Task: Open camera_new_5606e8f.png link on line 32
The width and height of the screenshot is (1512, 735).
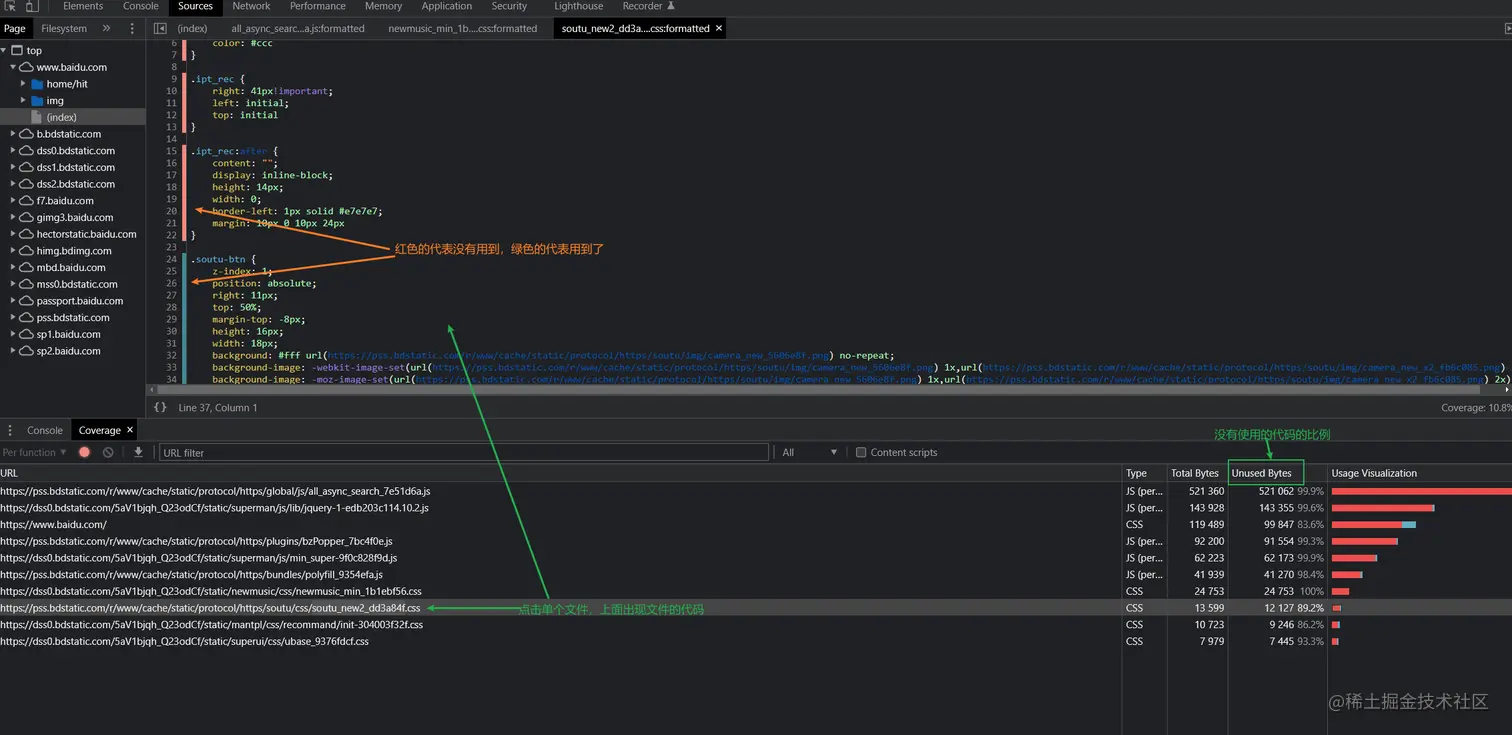Action: tap(580, 355)
